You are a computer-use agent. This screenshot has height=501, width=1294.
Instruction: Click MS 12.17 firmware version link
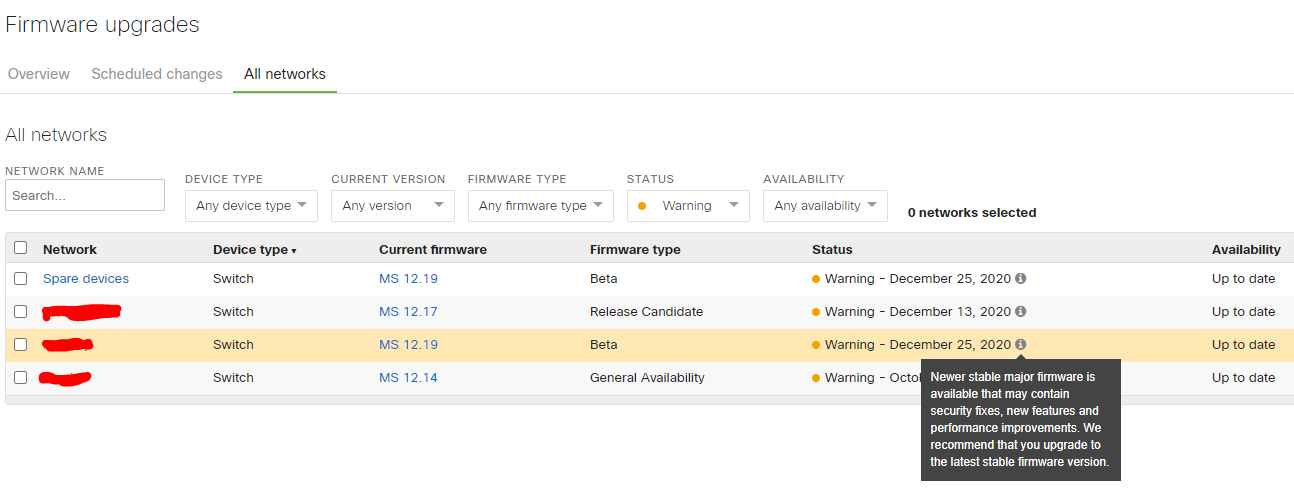408,312
